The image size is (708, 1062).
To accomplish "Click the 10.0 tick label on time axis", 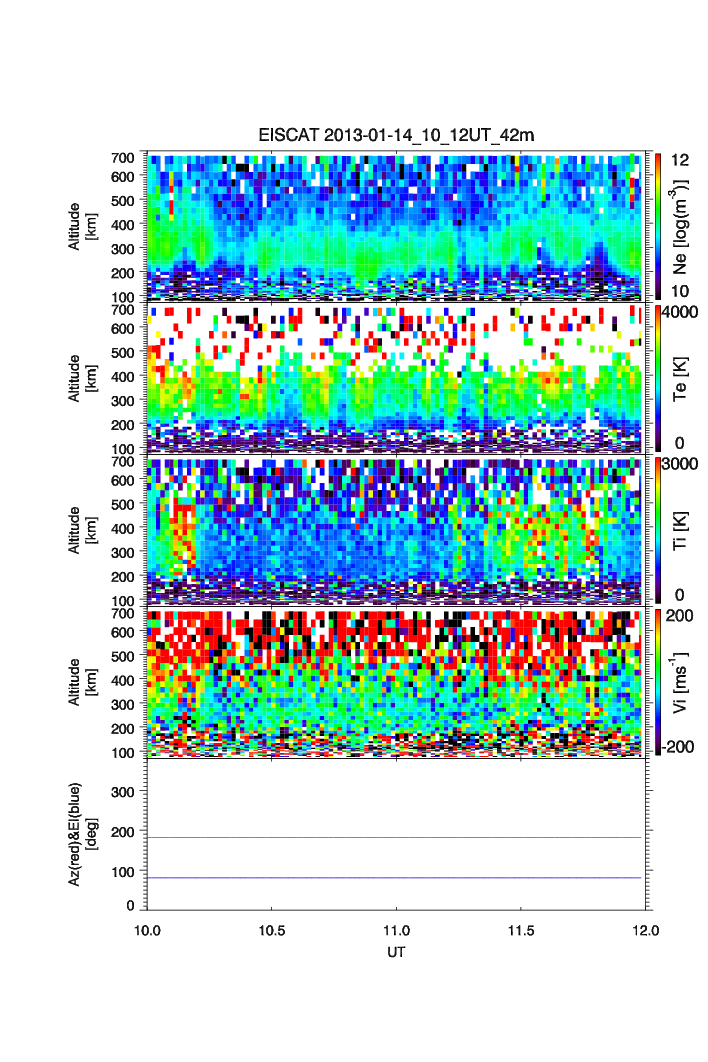I will click(147, 931).
